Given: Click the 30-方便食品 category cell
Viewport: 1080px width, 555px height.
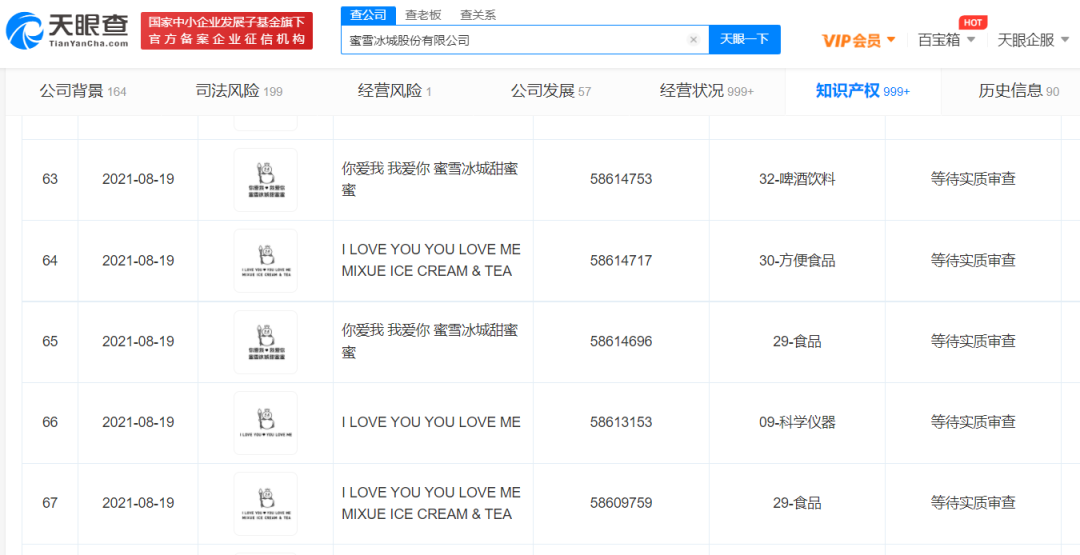Looking at the screenshot, I should pos(797,261).
